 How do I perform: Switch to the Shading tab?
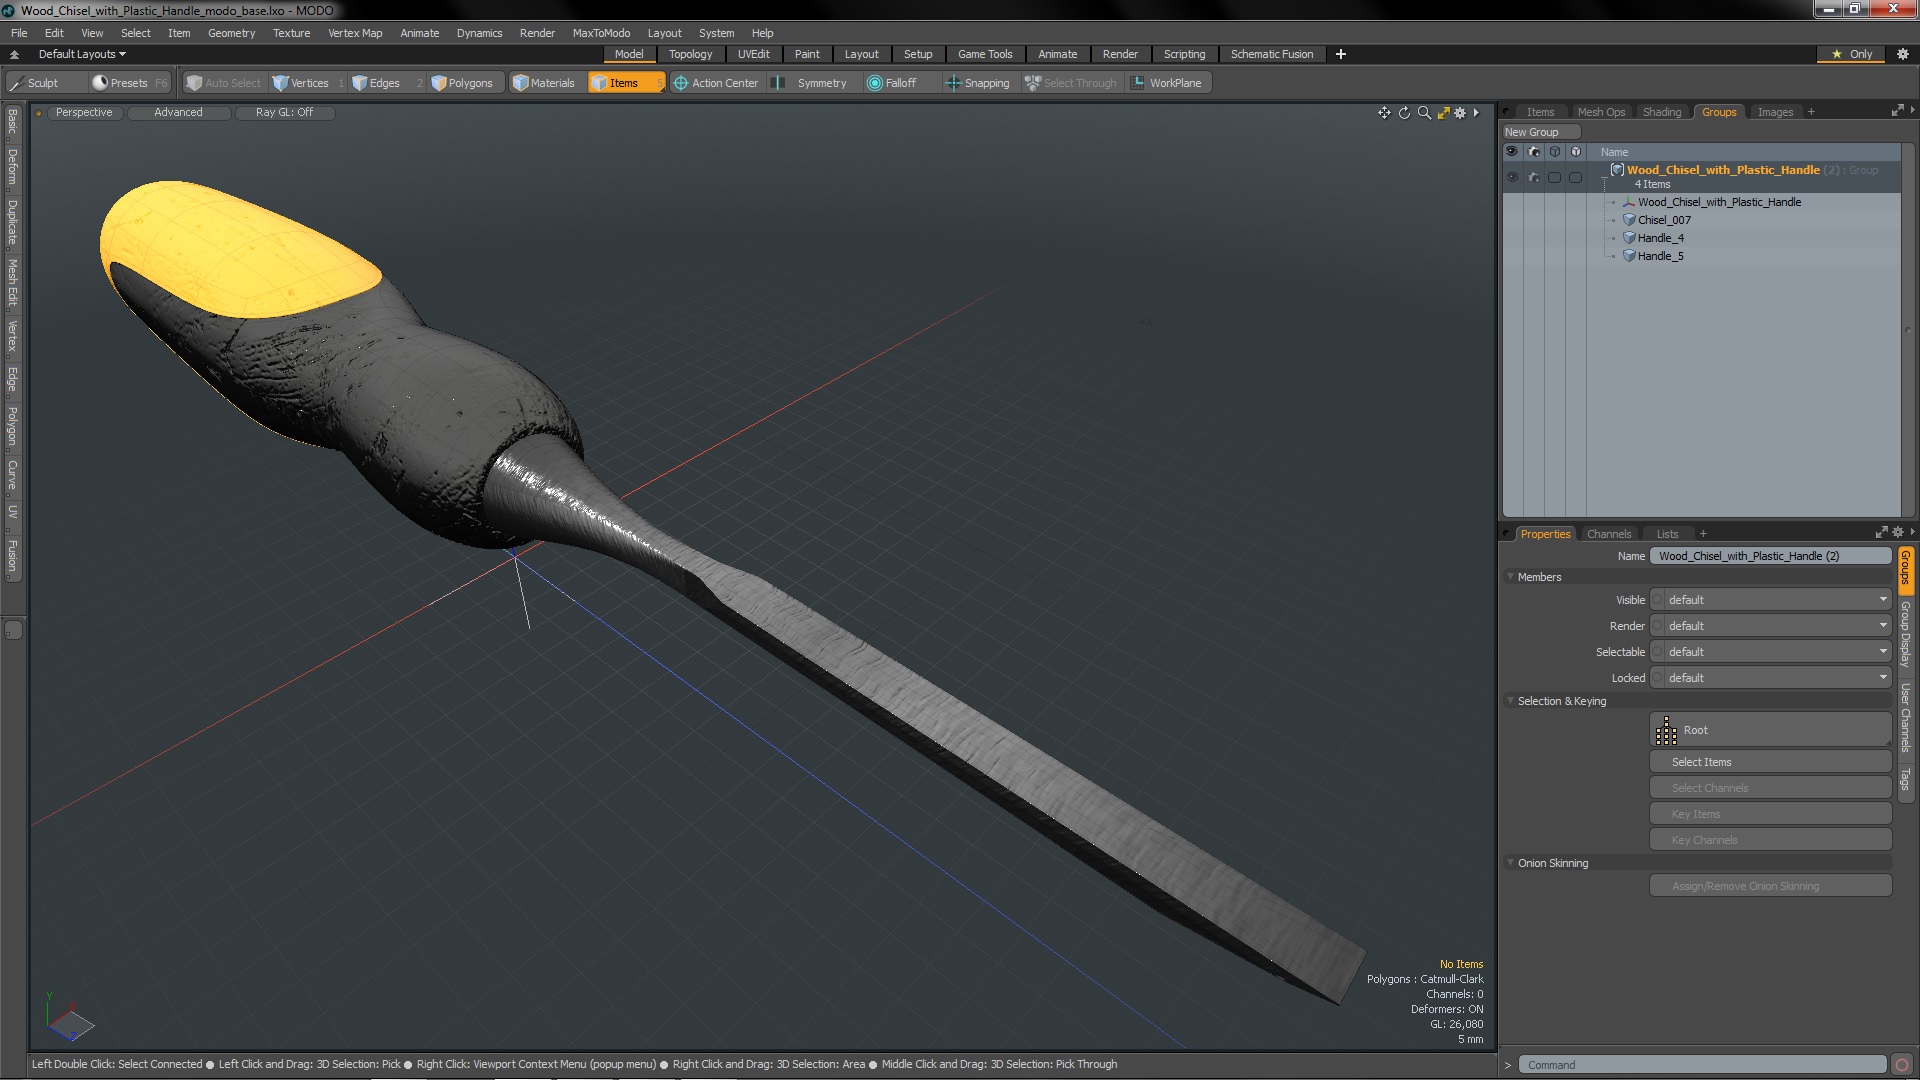(x=1661, y=112)
